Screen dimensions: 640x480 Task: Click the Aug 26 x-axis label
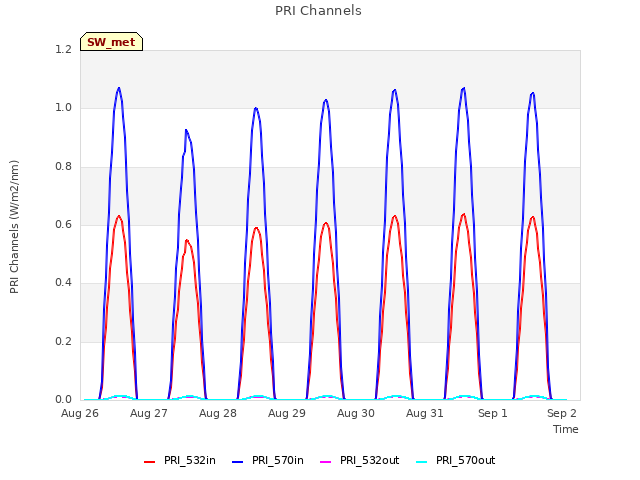[x=80, y=413]
